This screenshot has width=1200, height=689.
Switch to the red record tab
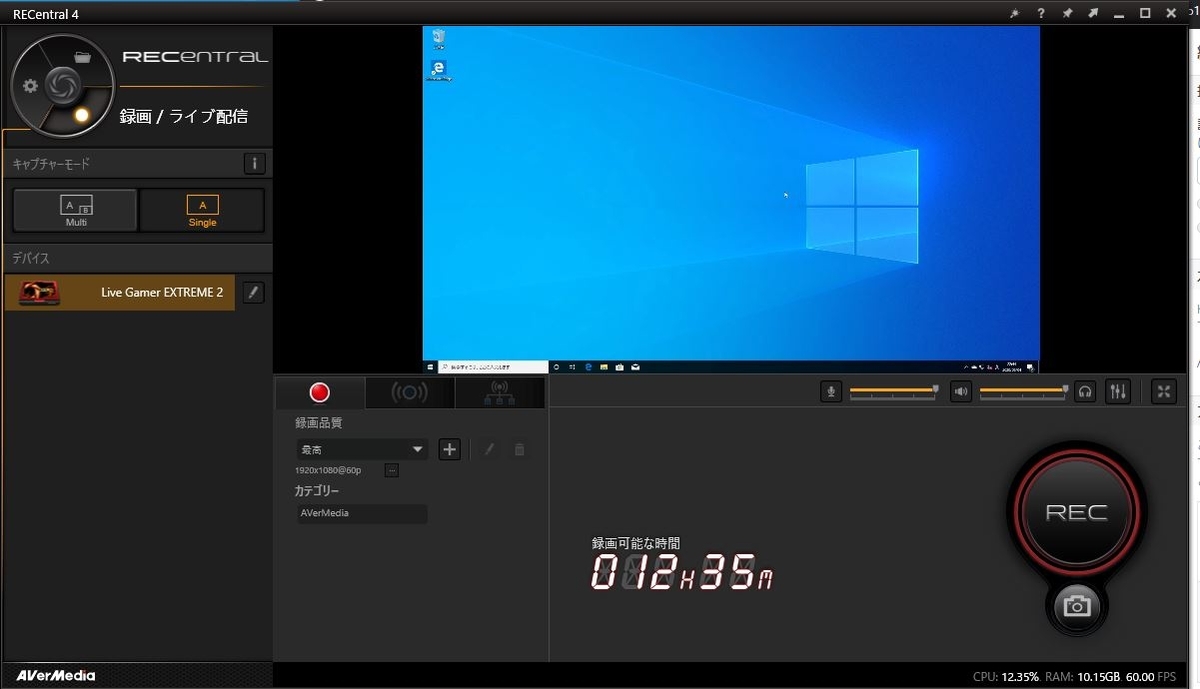pos(319,393)
